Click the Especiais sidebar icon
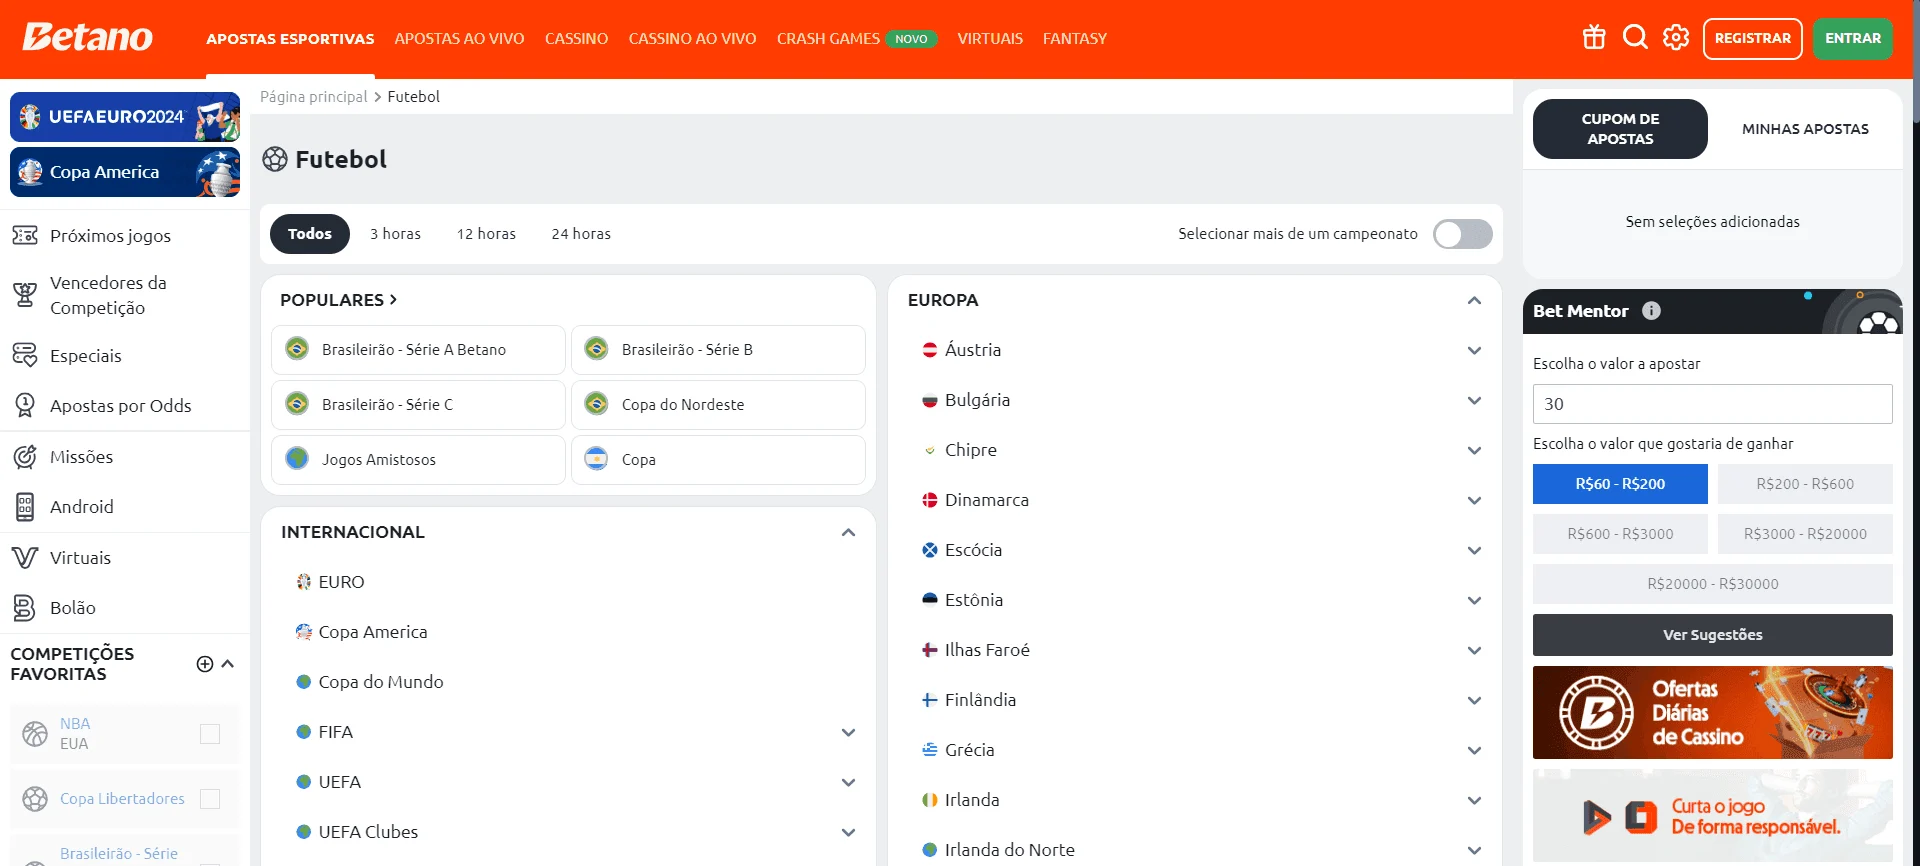The width and height of the screenshot is (1920, 866). [x=25, y=356]
